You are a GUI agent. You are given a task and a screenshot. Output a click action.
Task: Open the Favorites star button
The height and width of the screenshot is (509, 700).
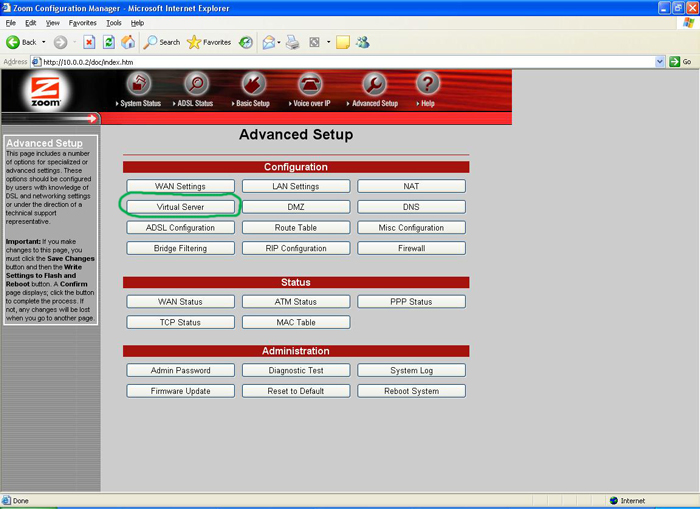209,42
